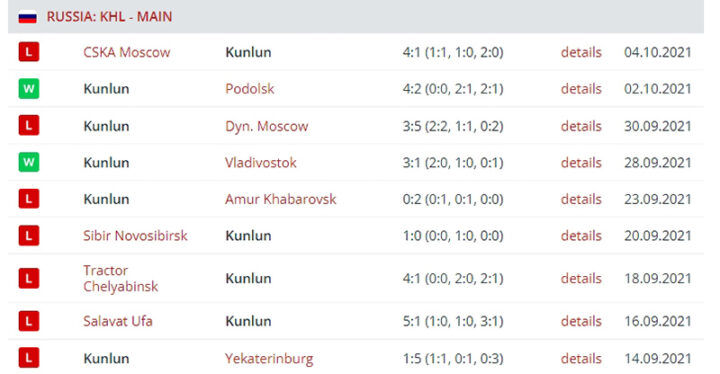Open CSKA Moscow team link

pyautogui.click(x=127, y=52)
